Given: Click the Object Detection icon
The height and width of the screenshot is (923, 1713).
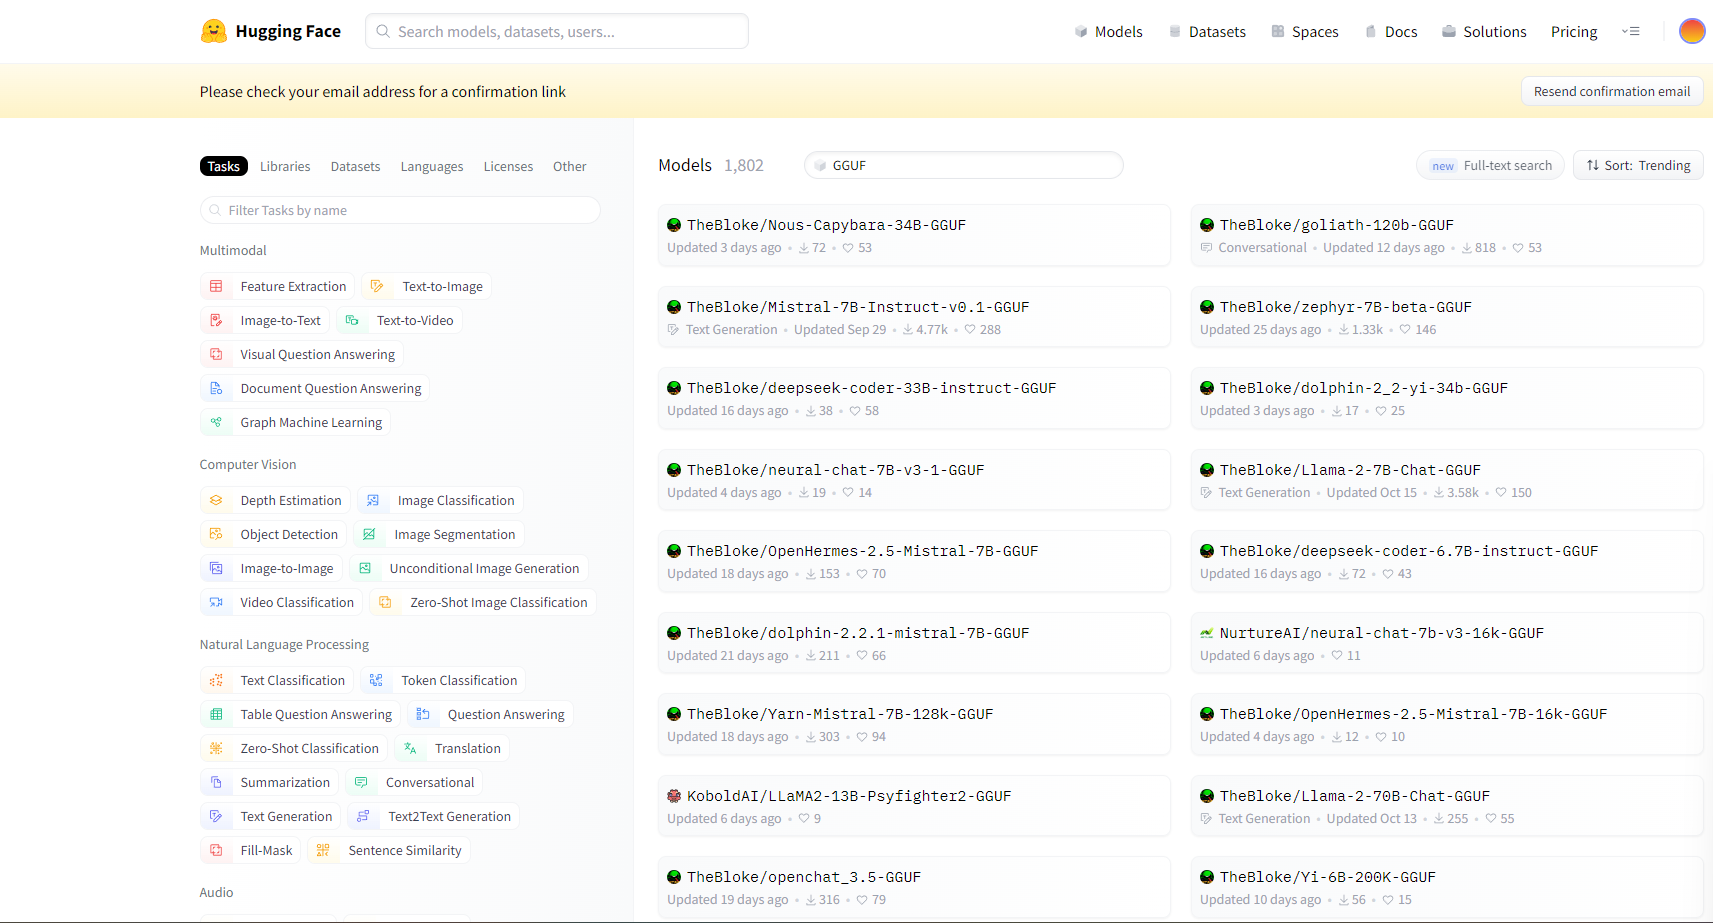Looking at the screenshot, I should (x=216, y=534).
